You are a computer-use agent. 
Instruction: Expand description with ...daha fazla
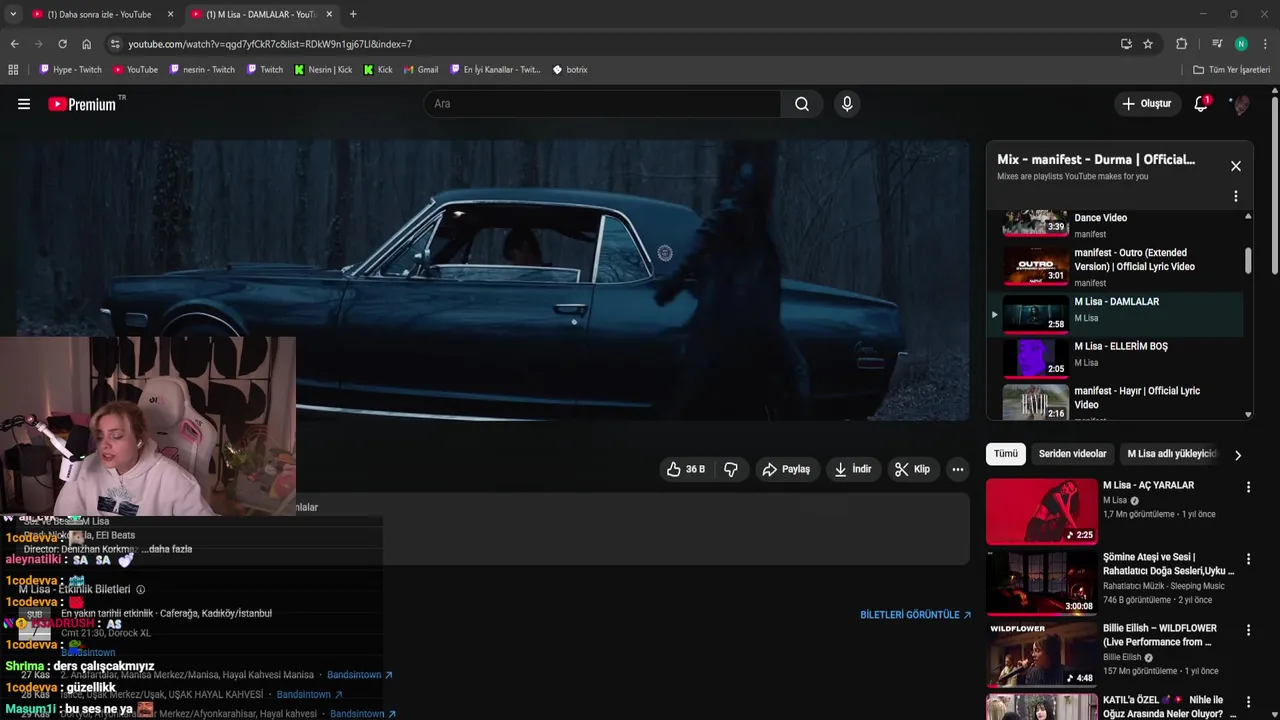[166, 549]
